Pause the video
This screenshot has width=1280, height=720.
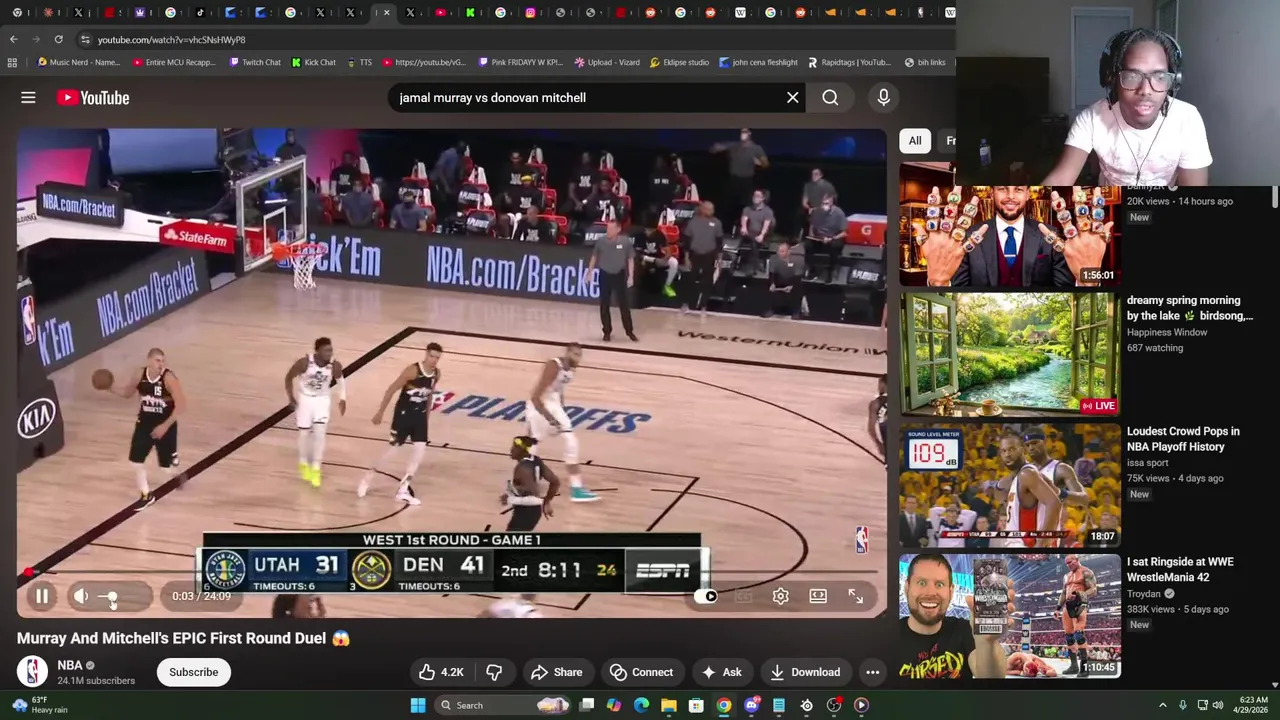click(x=42, y=596)
